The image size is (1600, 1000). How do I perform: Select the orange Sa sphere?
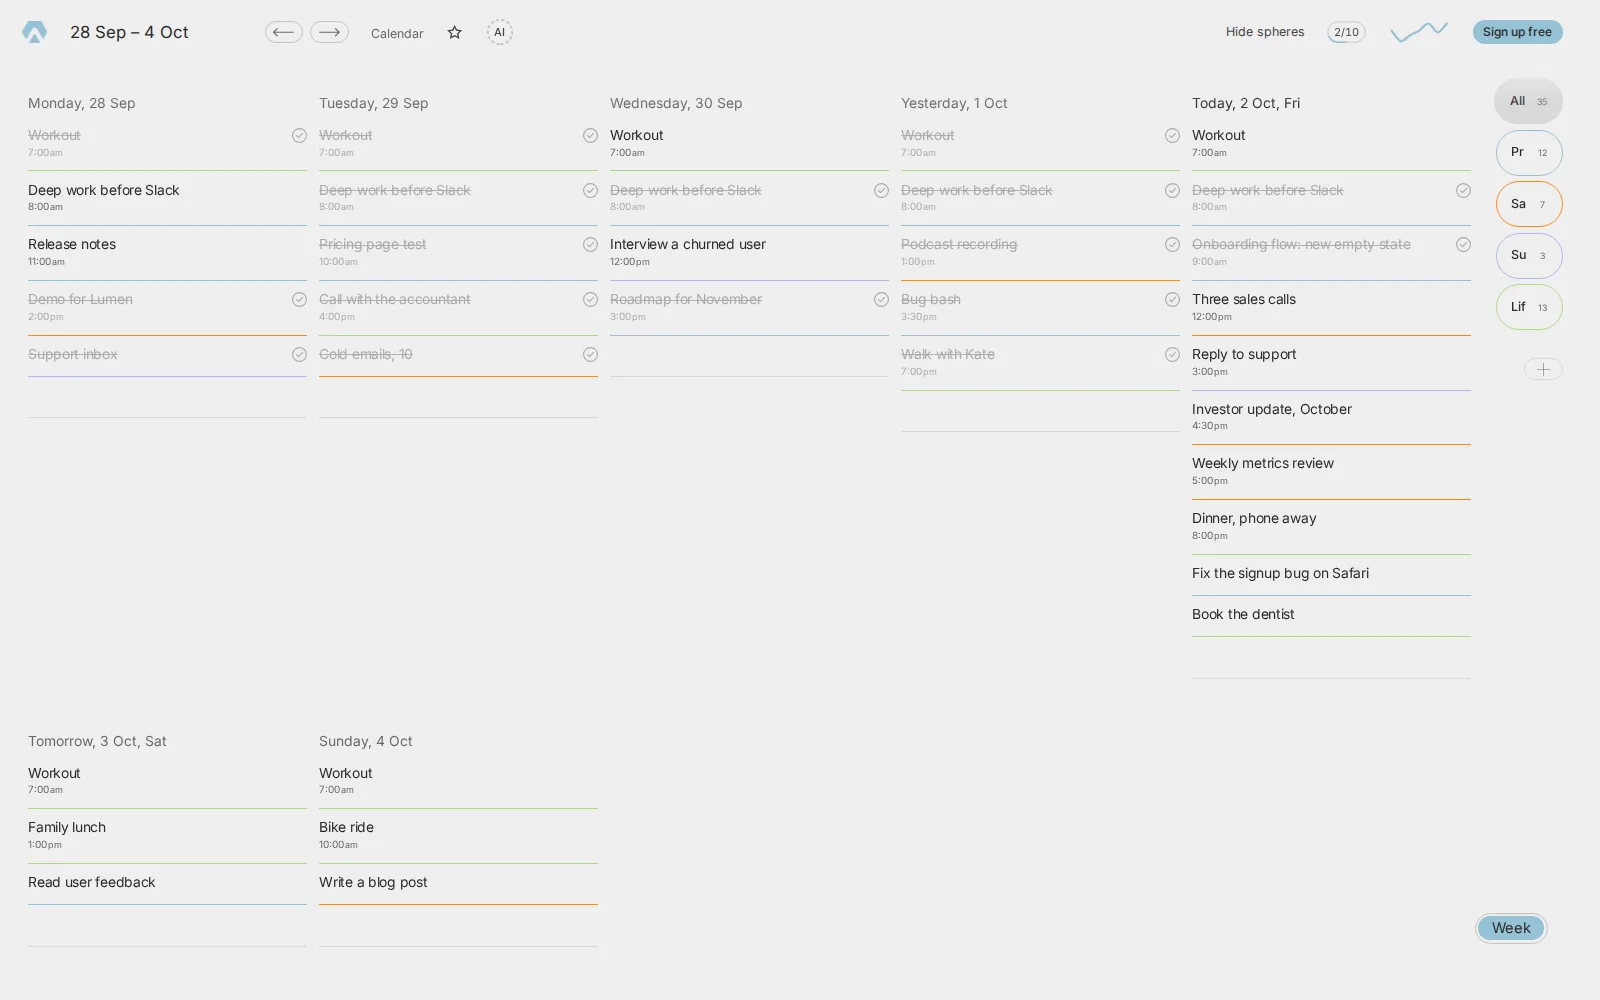click(x=1529, y=204)
